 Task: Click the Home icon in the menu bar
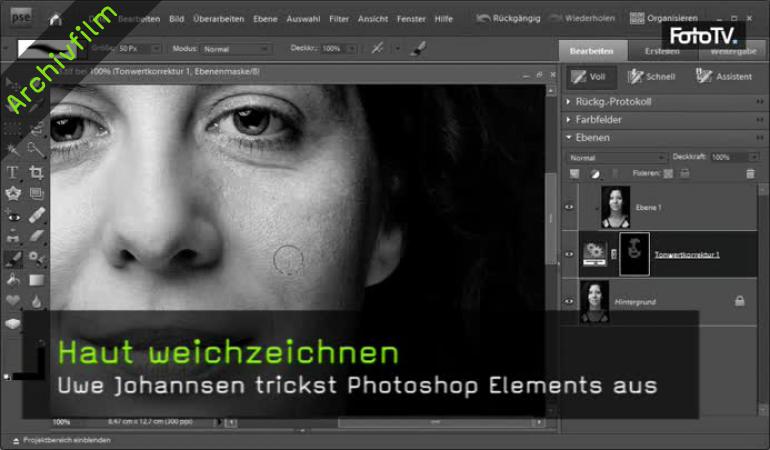[55, 19]
